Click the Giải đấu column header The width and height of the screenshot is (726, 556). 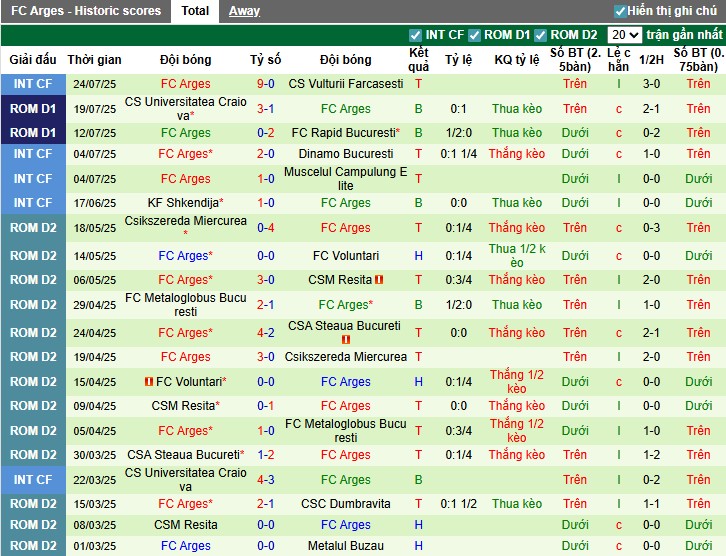[x=33, y=60]
